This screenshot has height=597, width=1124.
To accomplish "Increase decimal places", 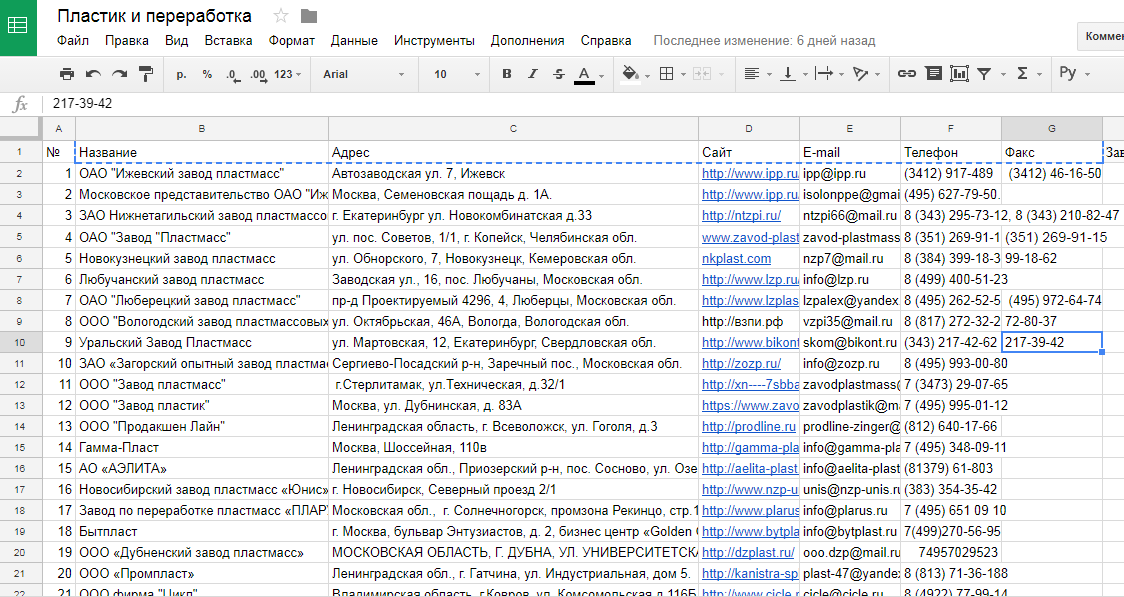I will coord(258,74).
